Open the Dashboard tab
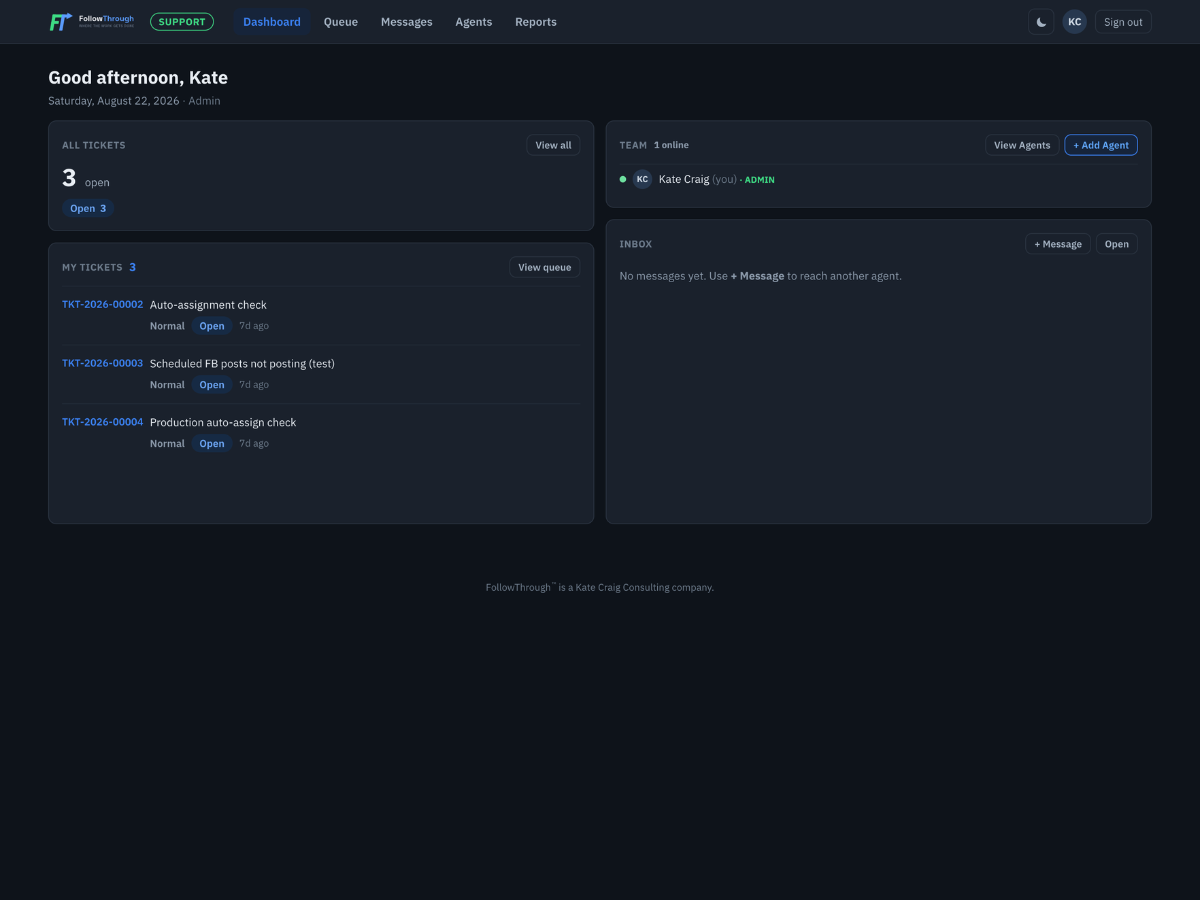Image resolution: width=1200 pixels, height=900 pixels. click(x=272, y=22)
